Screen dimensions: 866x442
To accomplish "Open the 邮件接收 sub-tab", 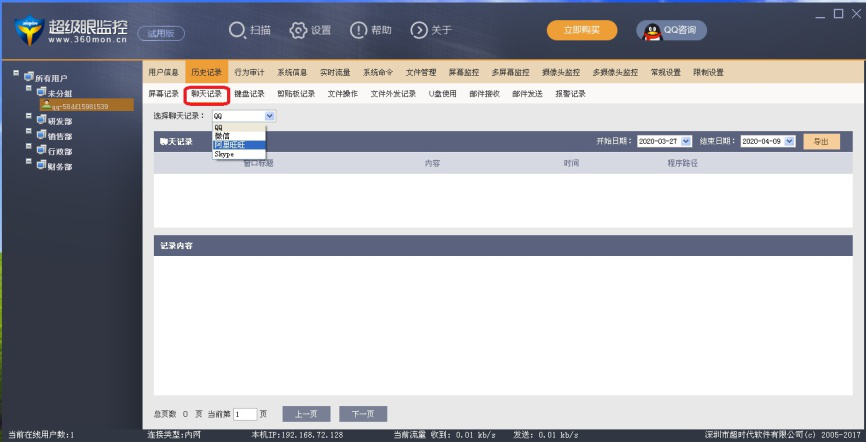I will click(484, 94).
